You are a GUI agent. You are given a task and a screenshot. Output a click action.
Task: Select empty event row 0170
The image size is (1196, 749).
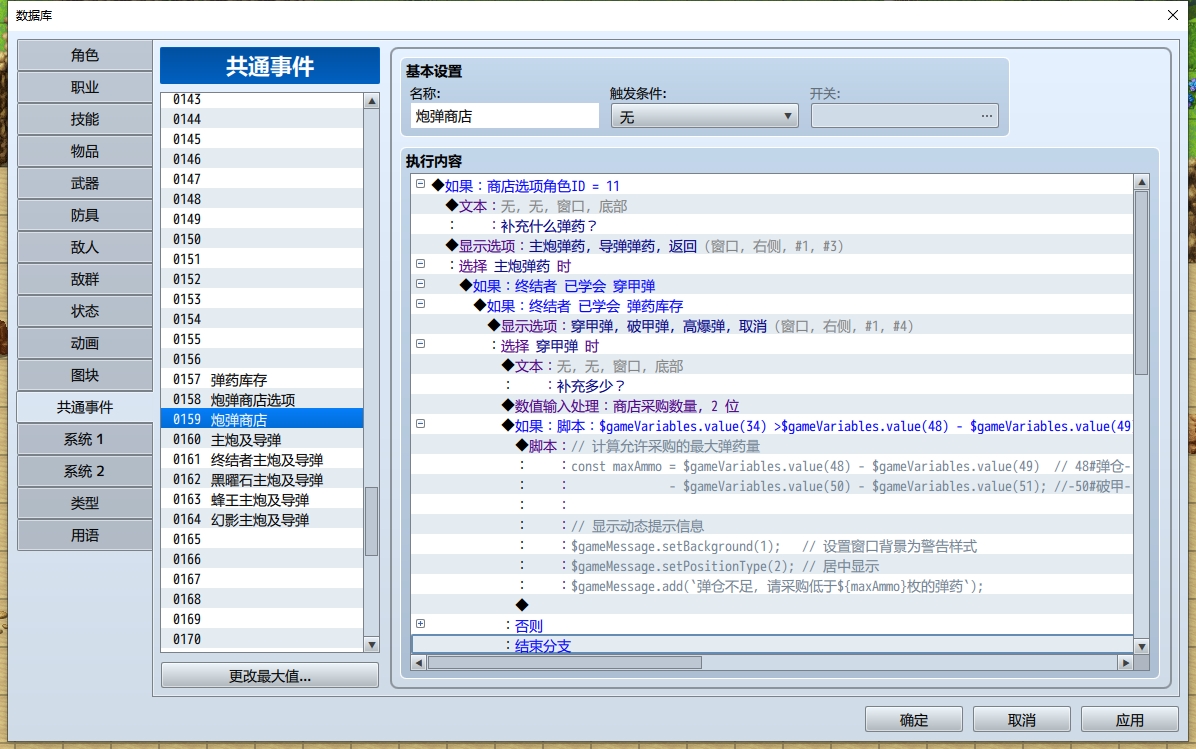tap(262, 640)
